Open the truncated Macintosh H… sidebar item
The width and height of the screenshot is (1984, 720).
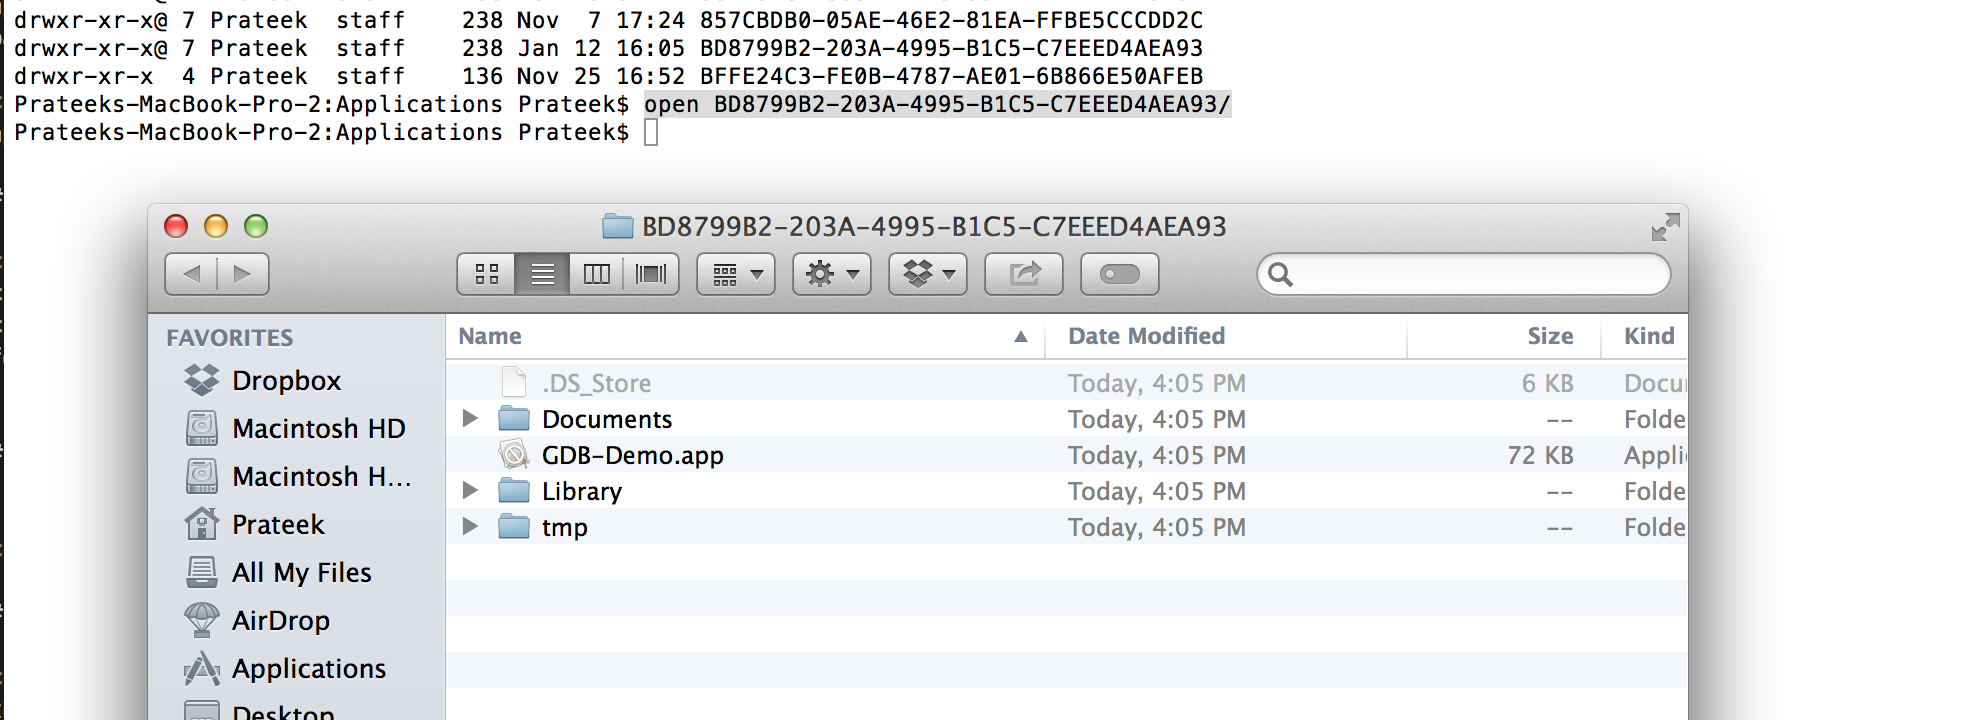click(296, 477)
